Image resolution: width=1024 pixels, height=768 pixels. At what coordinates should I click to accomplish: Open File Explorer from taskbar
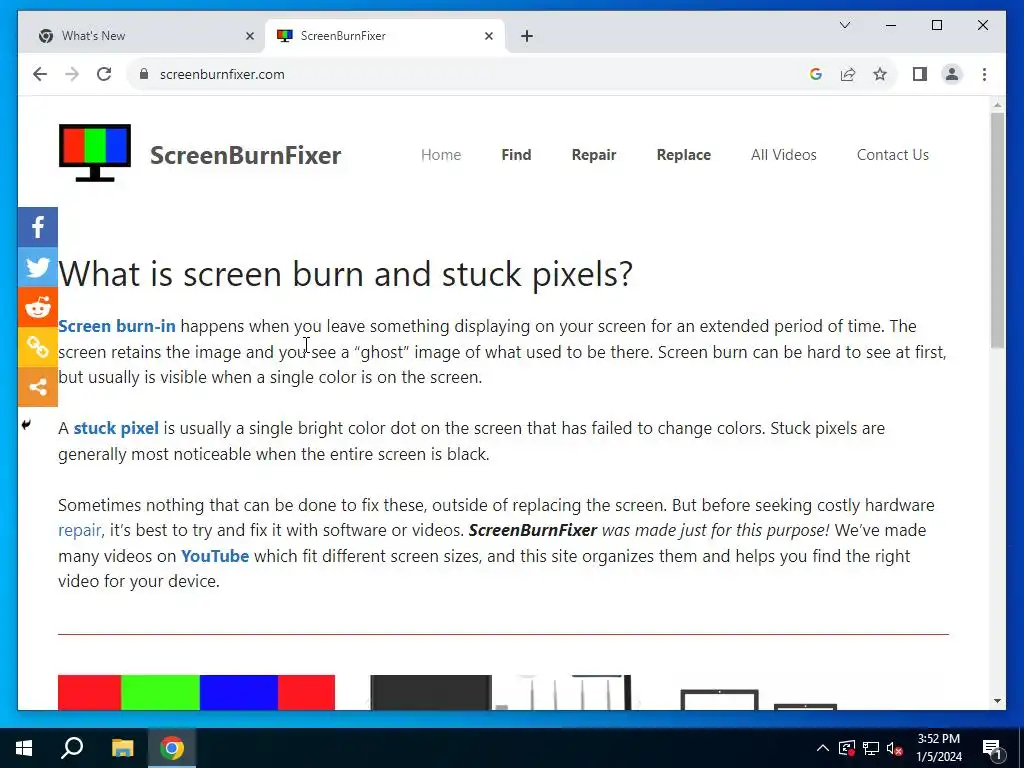pos(123,748)
